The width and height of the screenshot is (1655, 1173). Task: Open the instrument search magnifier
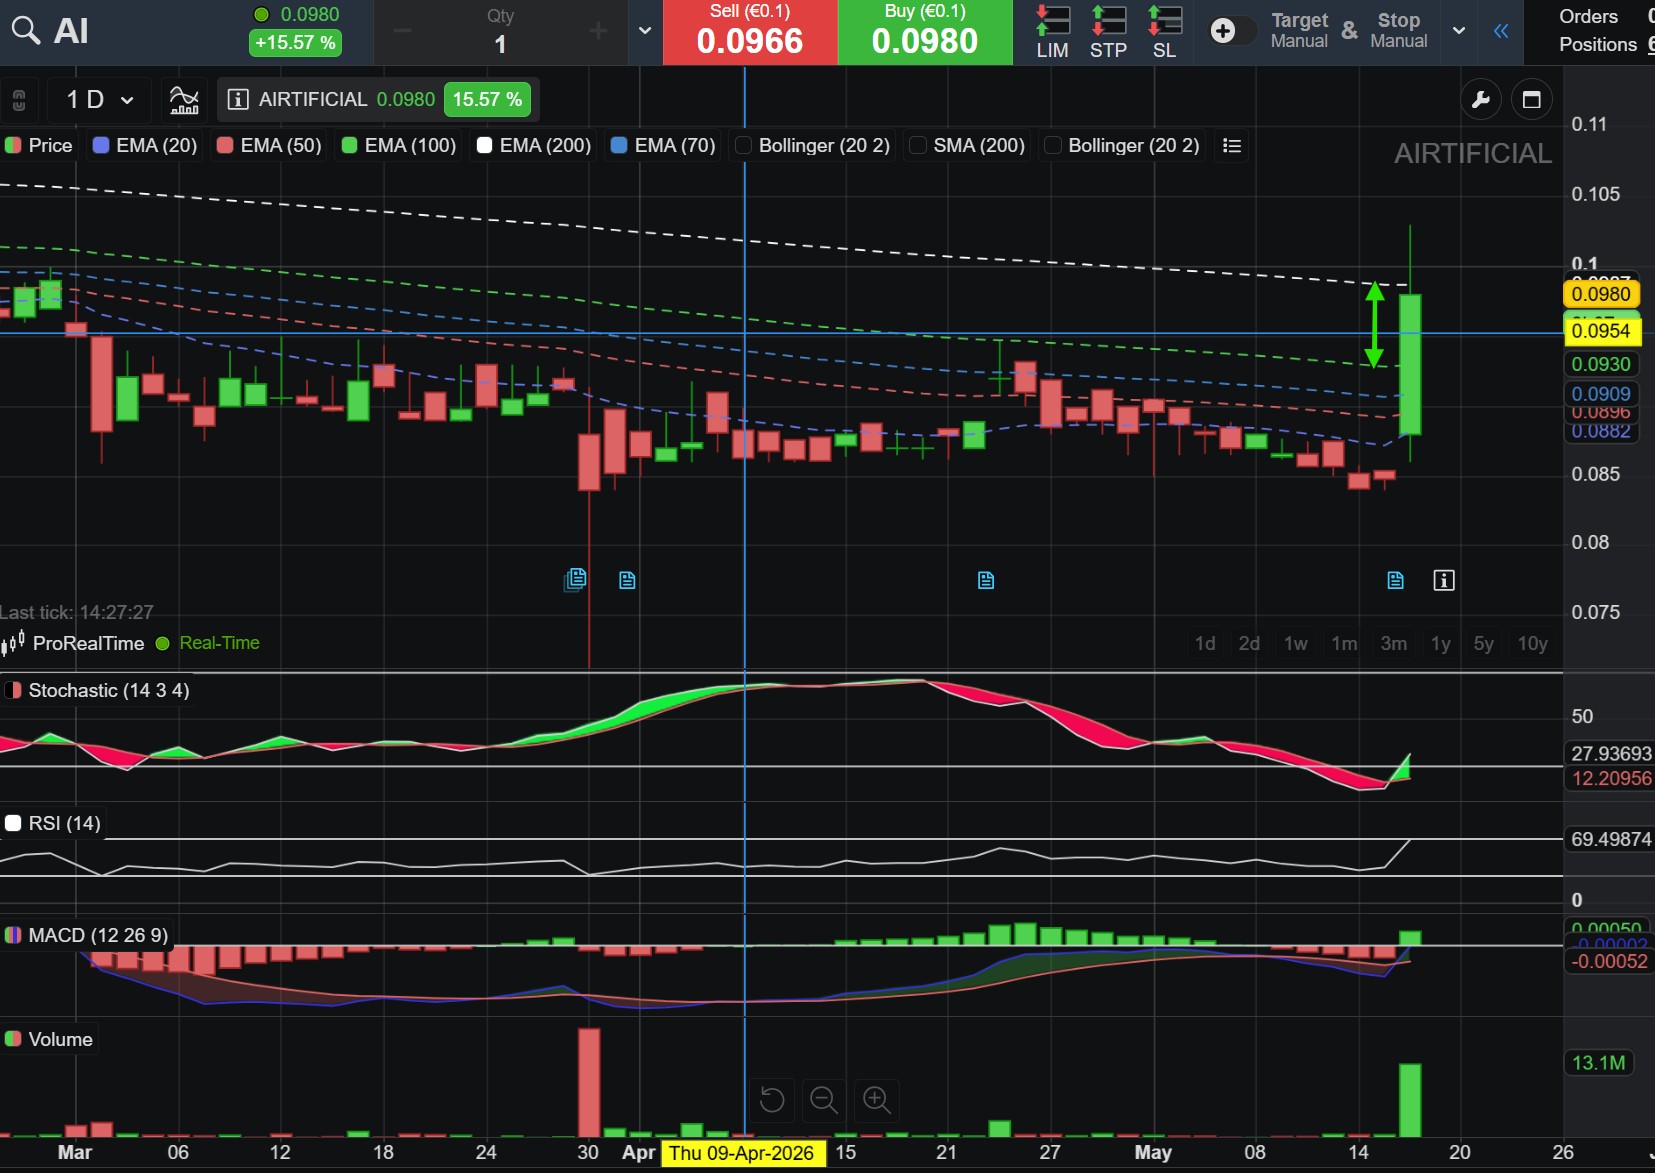[25, 31]
